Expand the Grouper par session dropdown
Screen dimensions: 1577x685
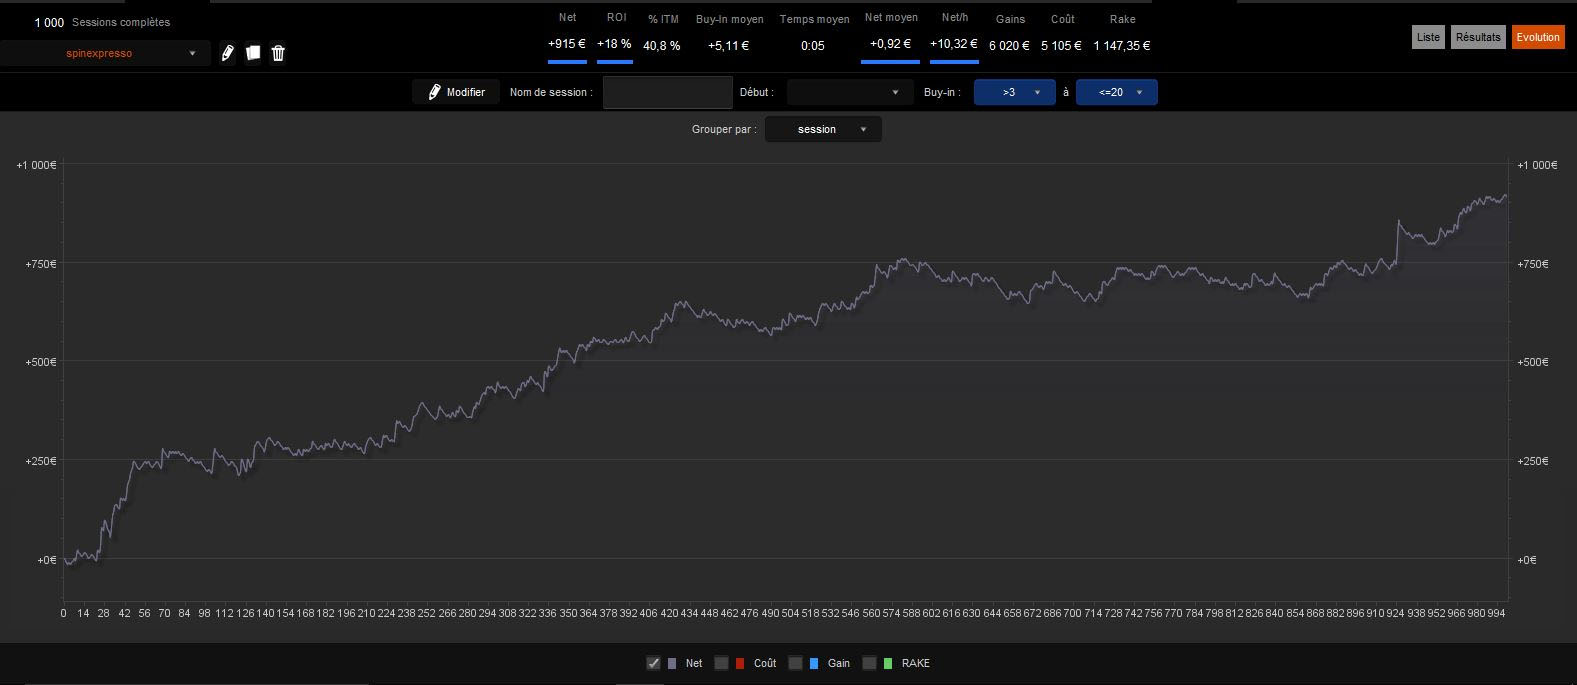[823, 129]
